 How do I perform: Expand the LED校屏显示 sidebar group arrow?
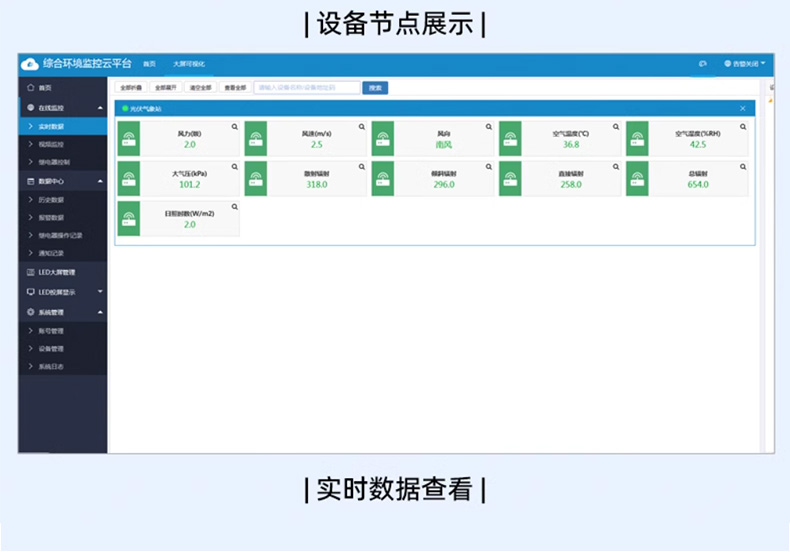(x=100, y=292)
